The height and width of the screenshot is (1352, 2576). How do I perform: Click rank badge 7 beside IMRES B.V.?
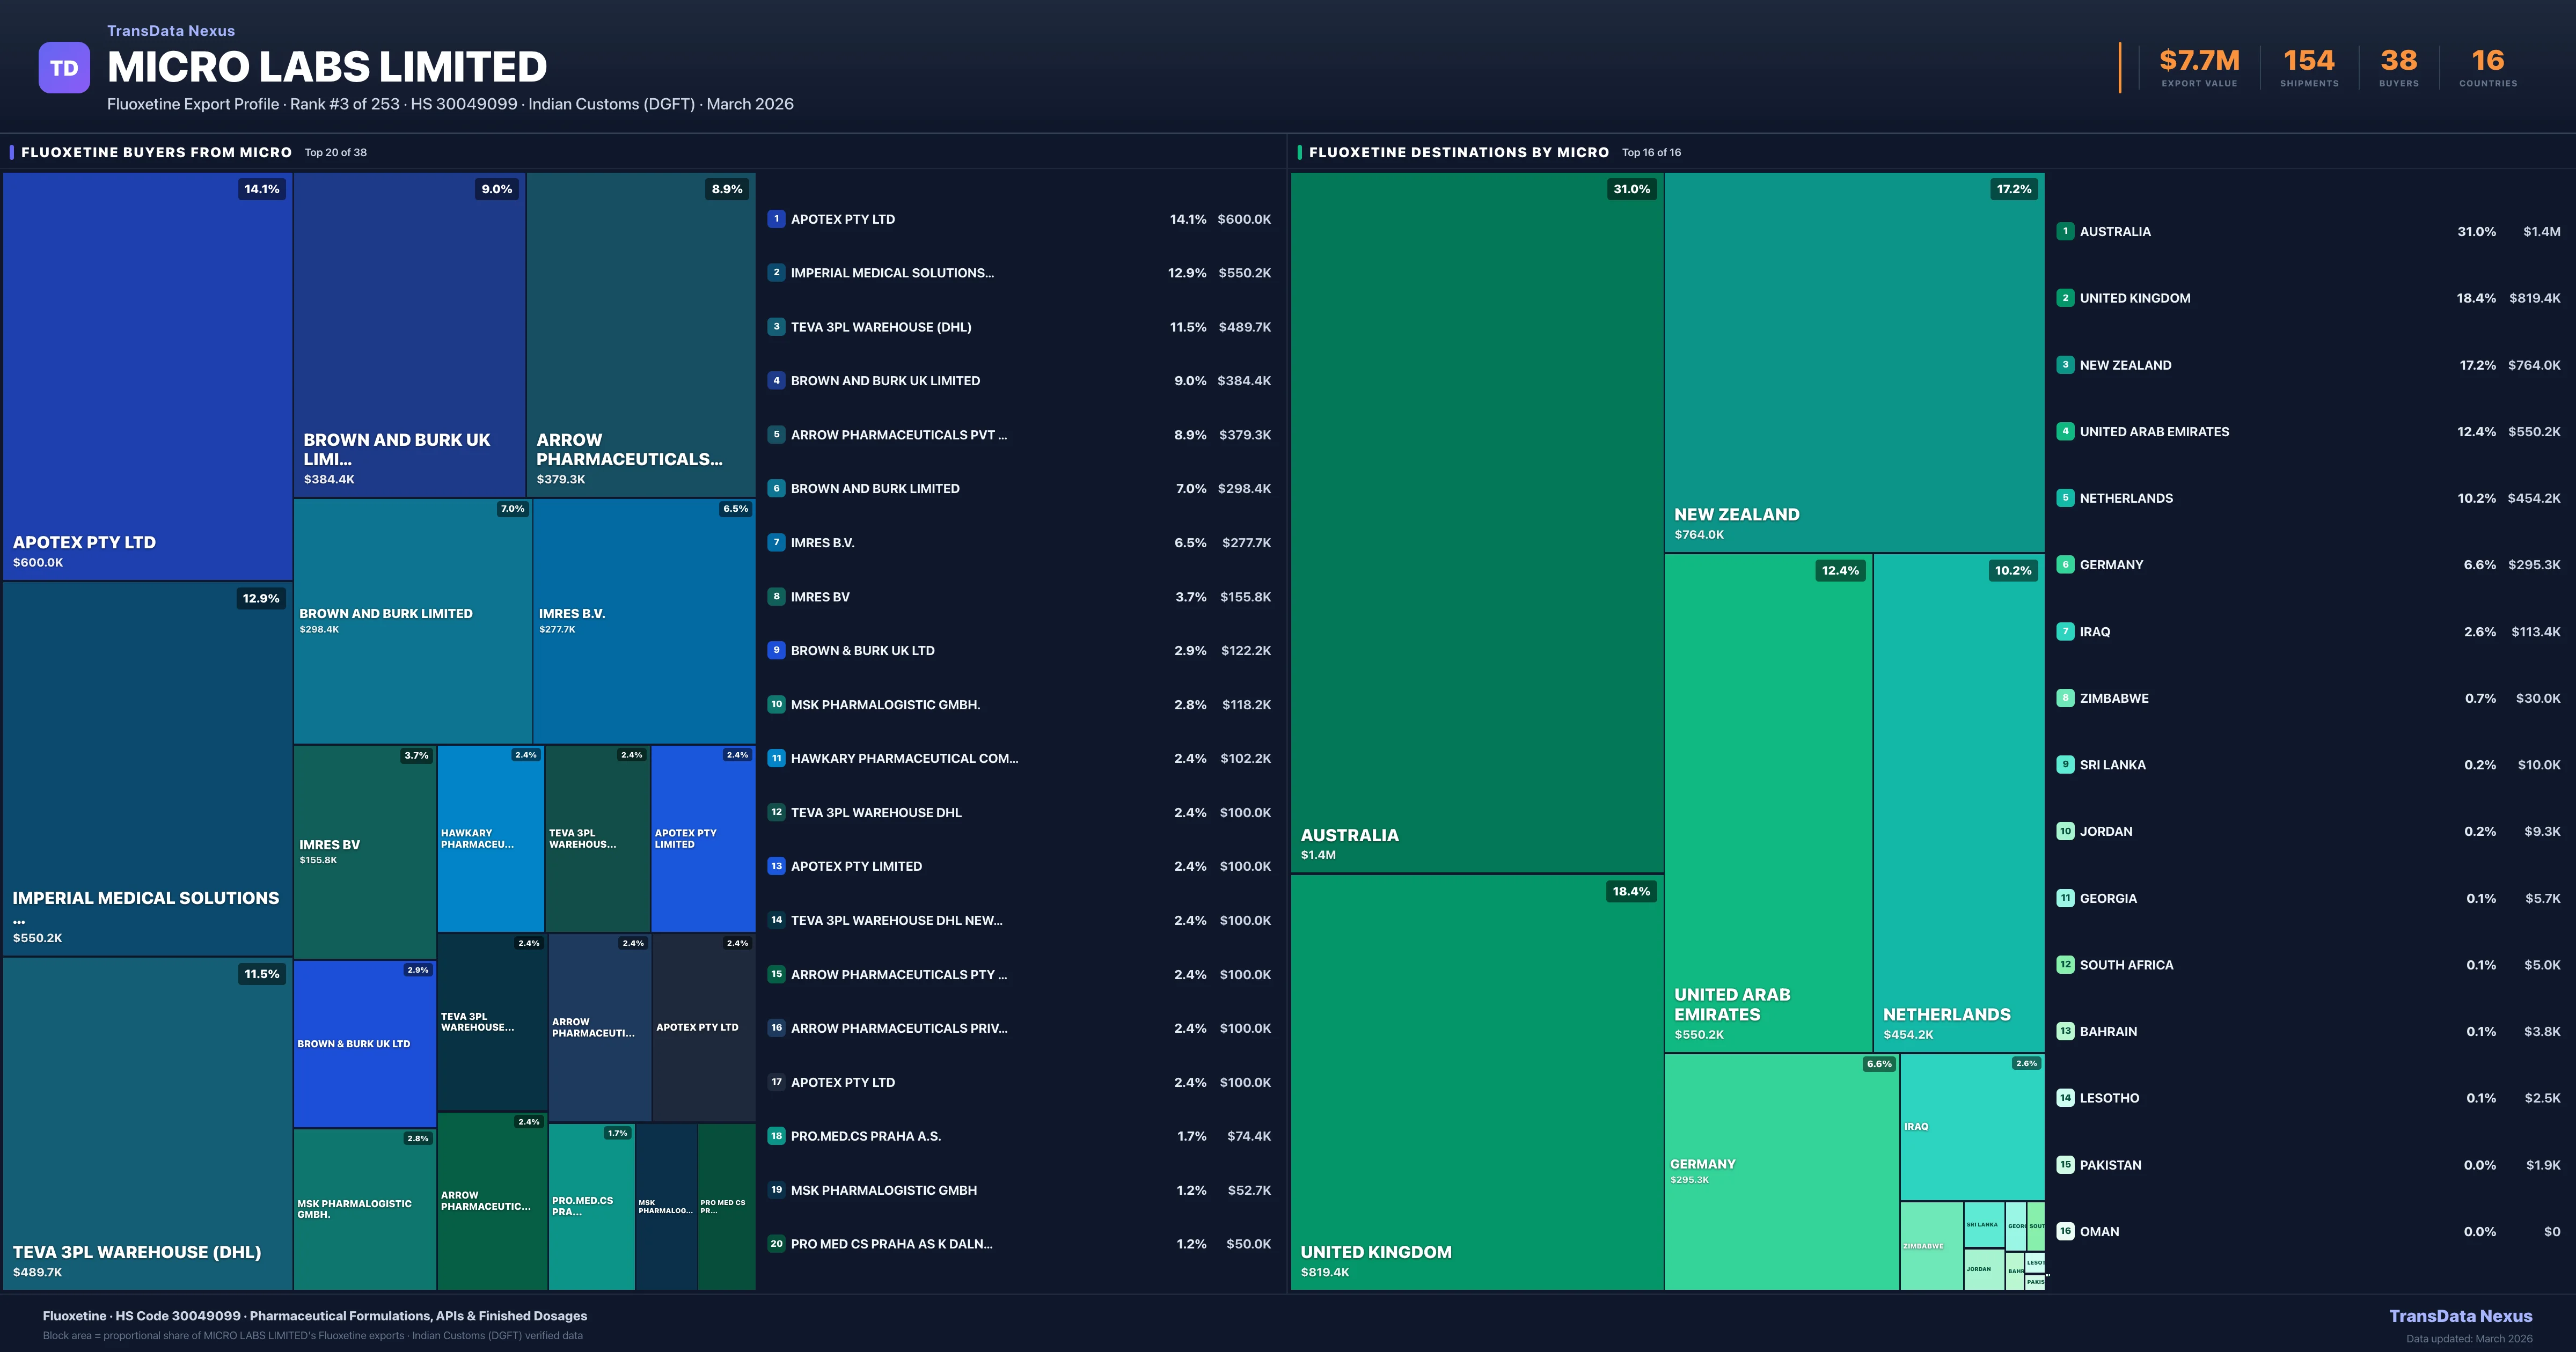[x=776, y=542]
